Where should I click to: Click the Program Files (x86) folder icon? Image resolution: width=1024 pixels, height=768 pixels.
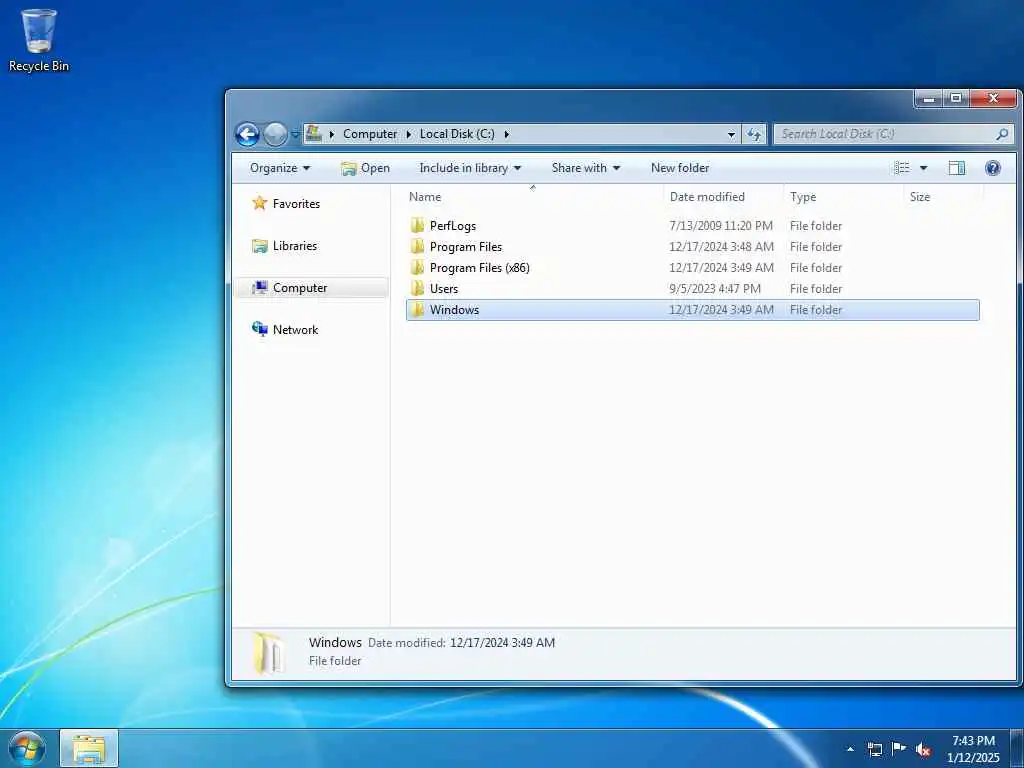[x=417, y=268]
